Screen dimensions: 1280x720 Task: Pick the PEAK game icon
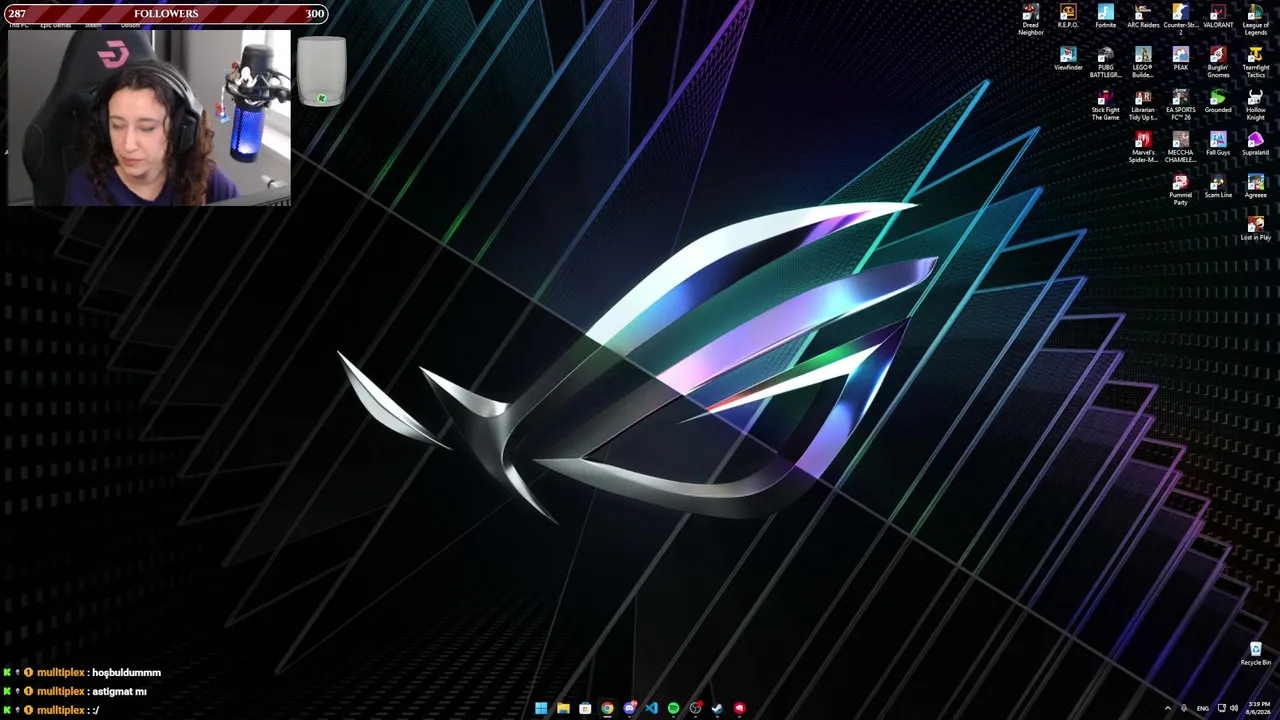(x=1181, y=59)
